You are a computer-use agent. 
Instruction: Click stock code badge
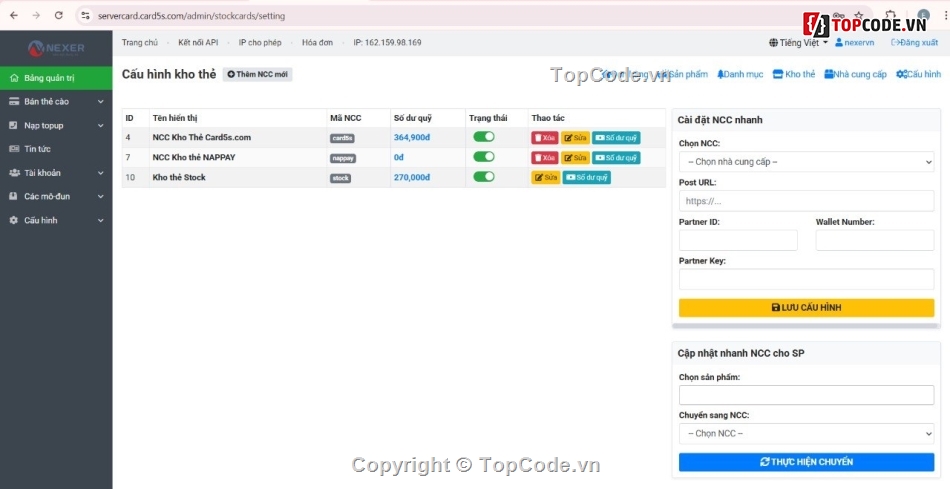click(340, 178)
